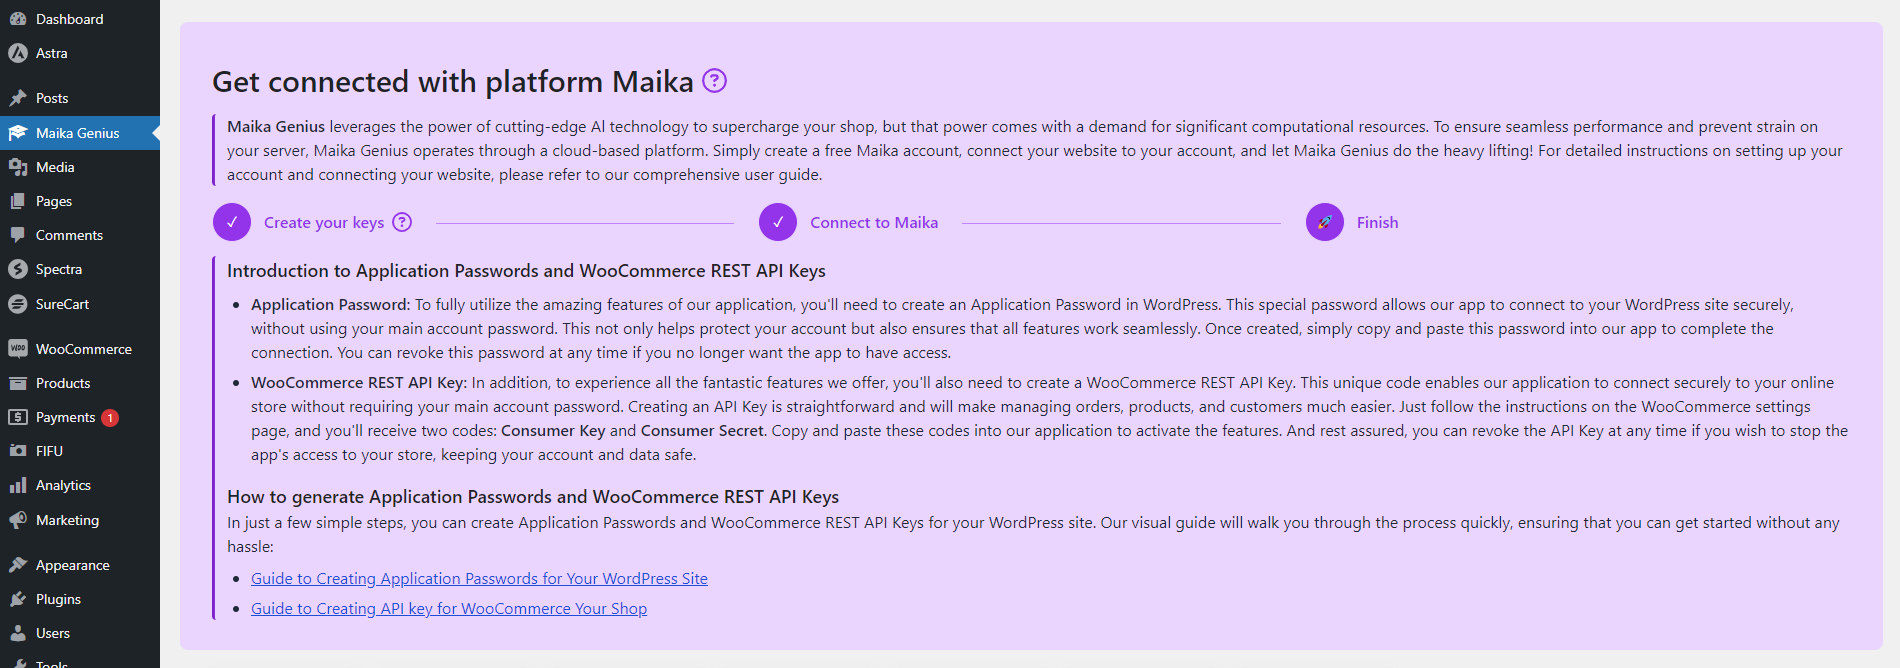This screenshot has height=668, width=1900.
Task: Click the Connect to Maika step label
Action: coord(874,222)
